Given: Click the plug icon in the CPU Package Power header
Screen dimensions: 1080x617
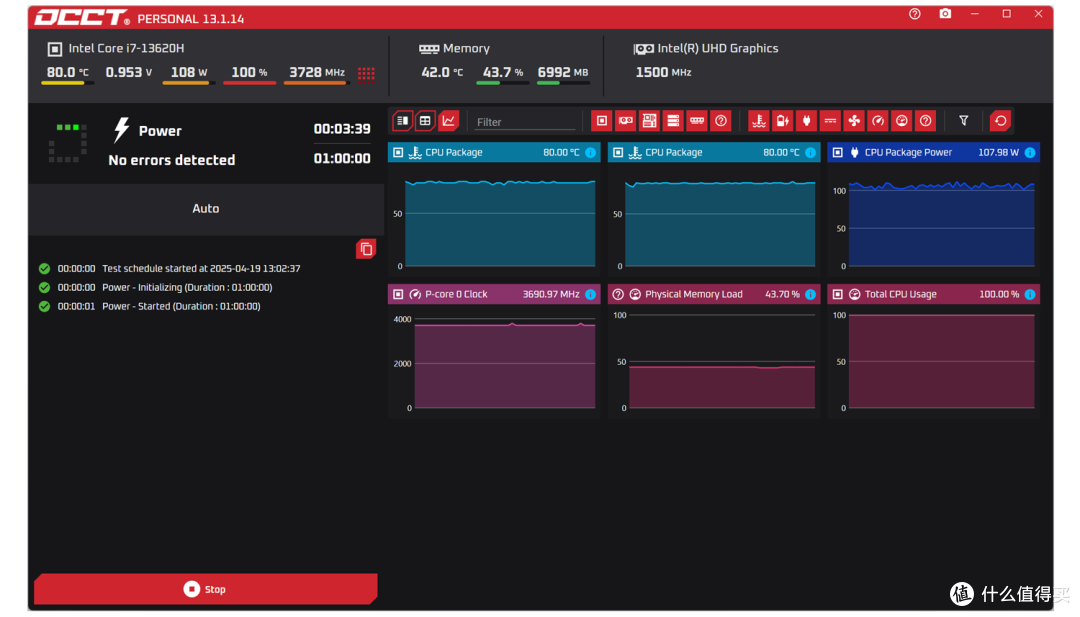Looking at the screenshot, I should 854,152.
